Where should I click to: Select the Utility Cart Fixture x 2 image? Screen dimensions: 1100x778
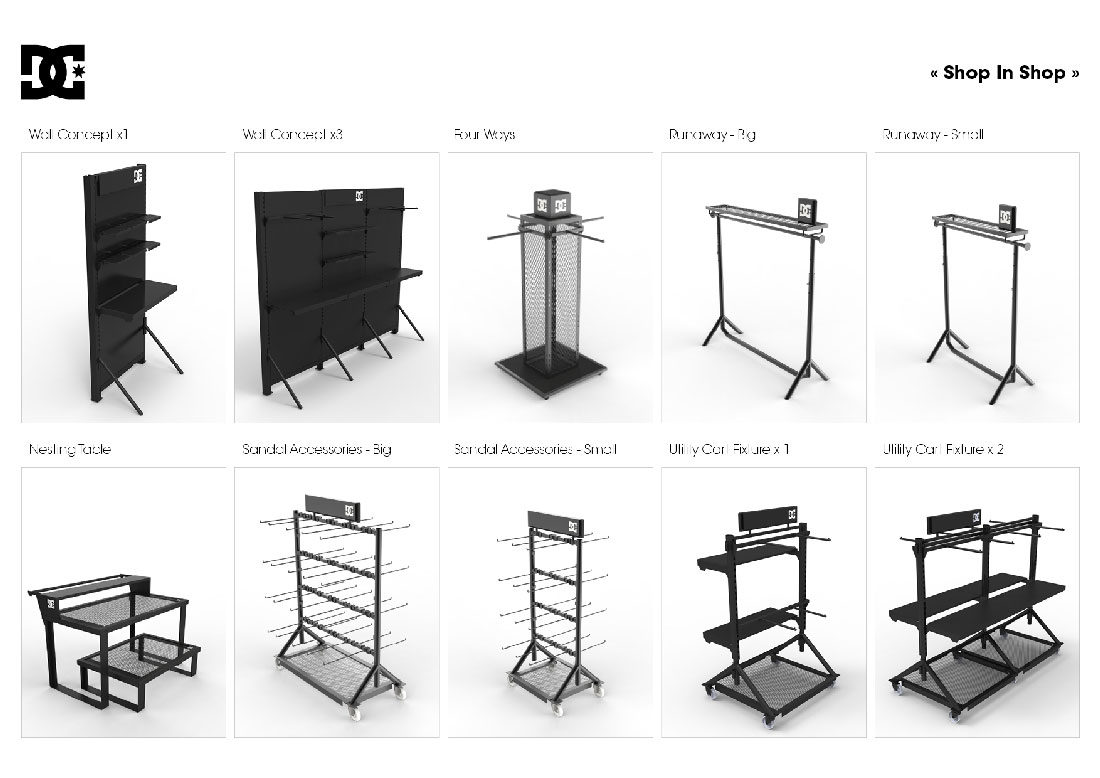977,603
